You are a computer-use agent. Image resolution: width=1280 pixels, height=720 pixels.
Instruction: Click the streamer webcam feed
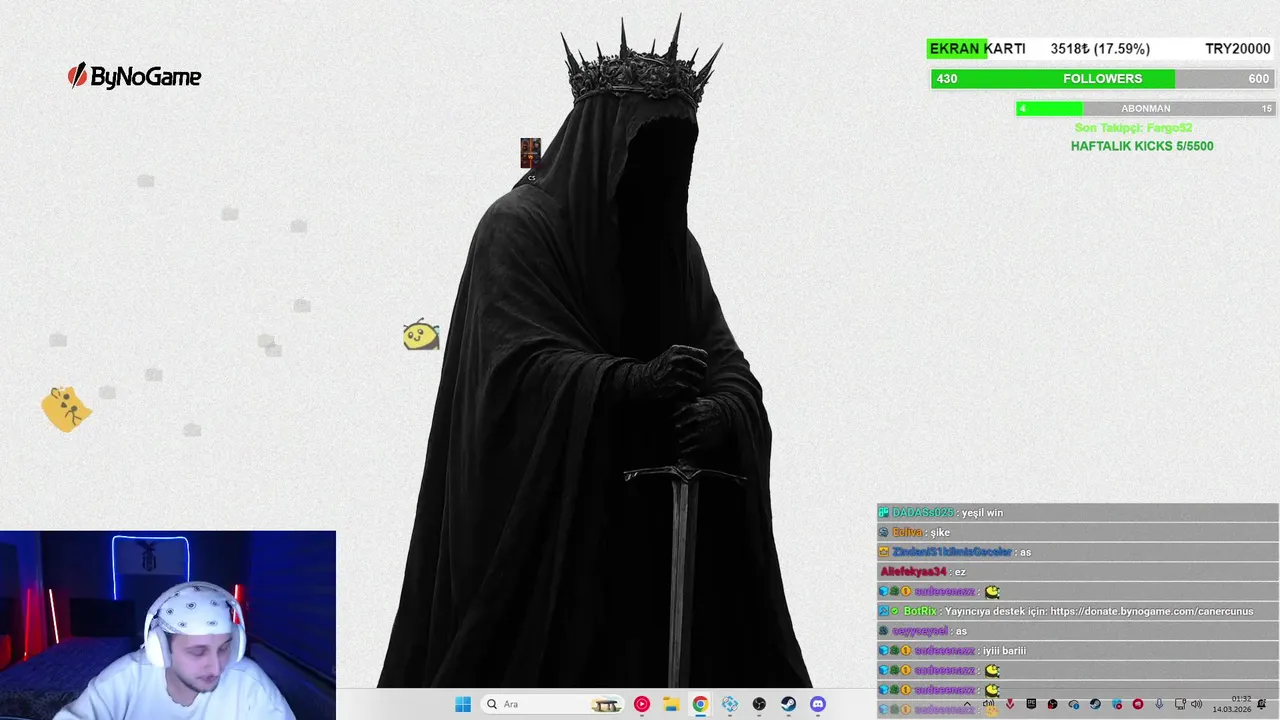[x=168, y=625]
